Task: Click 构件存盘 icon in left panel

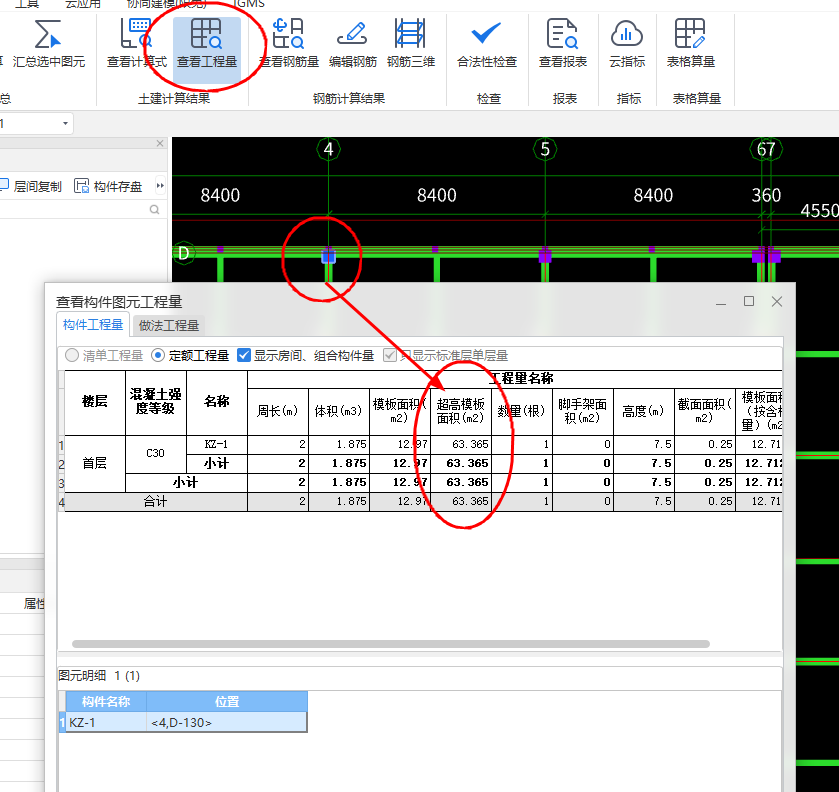Action: [81, 186]
